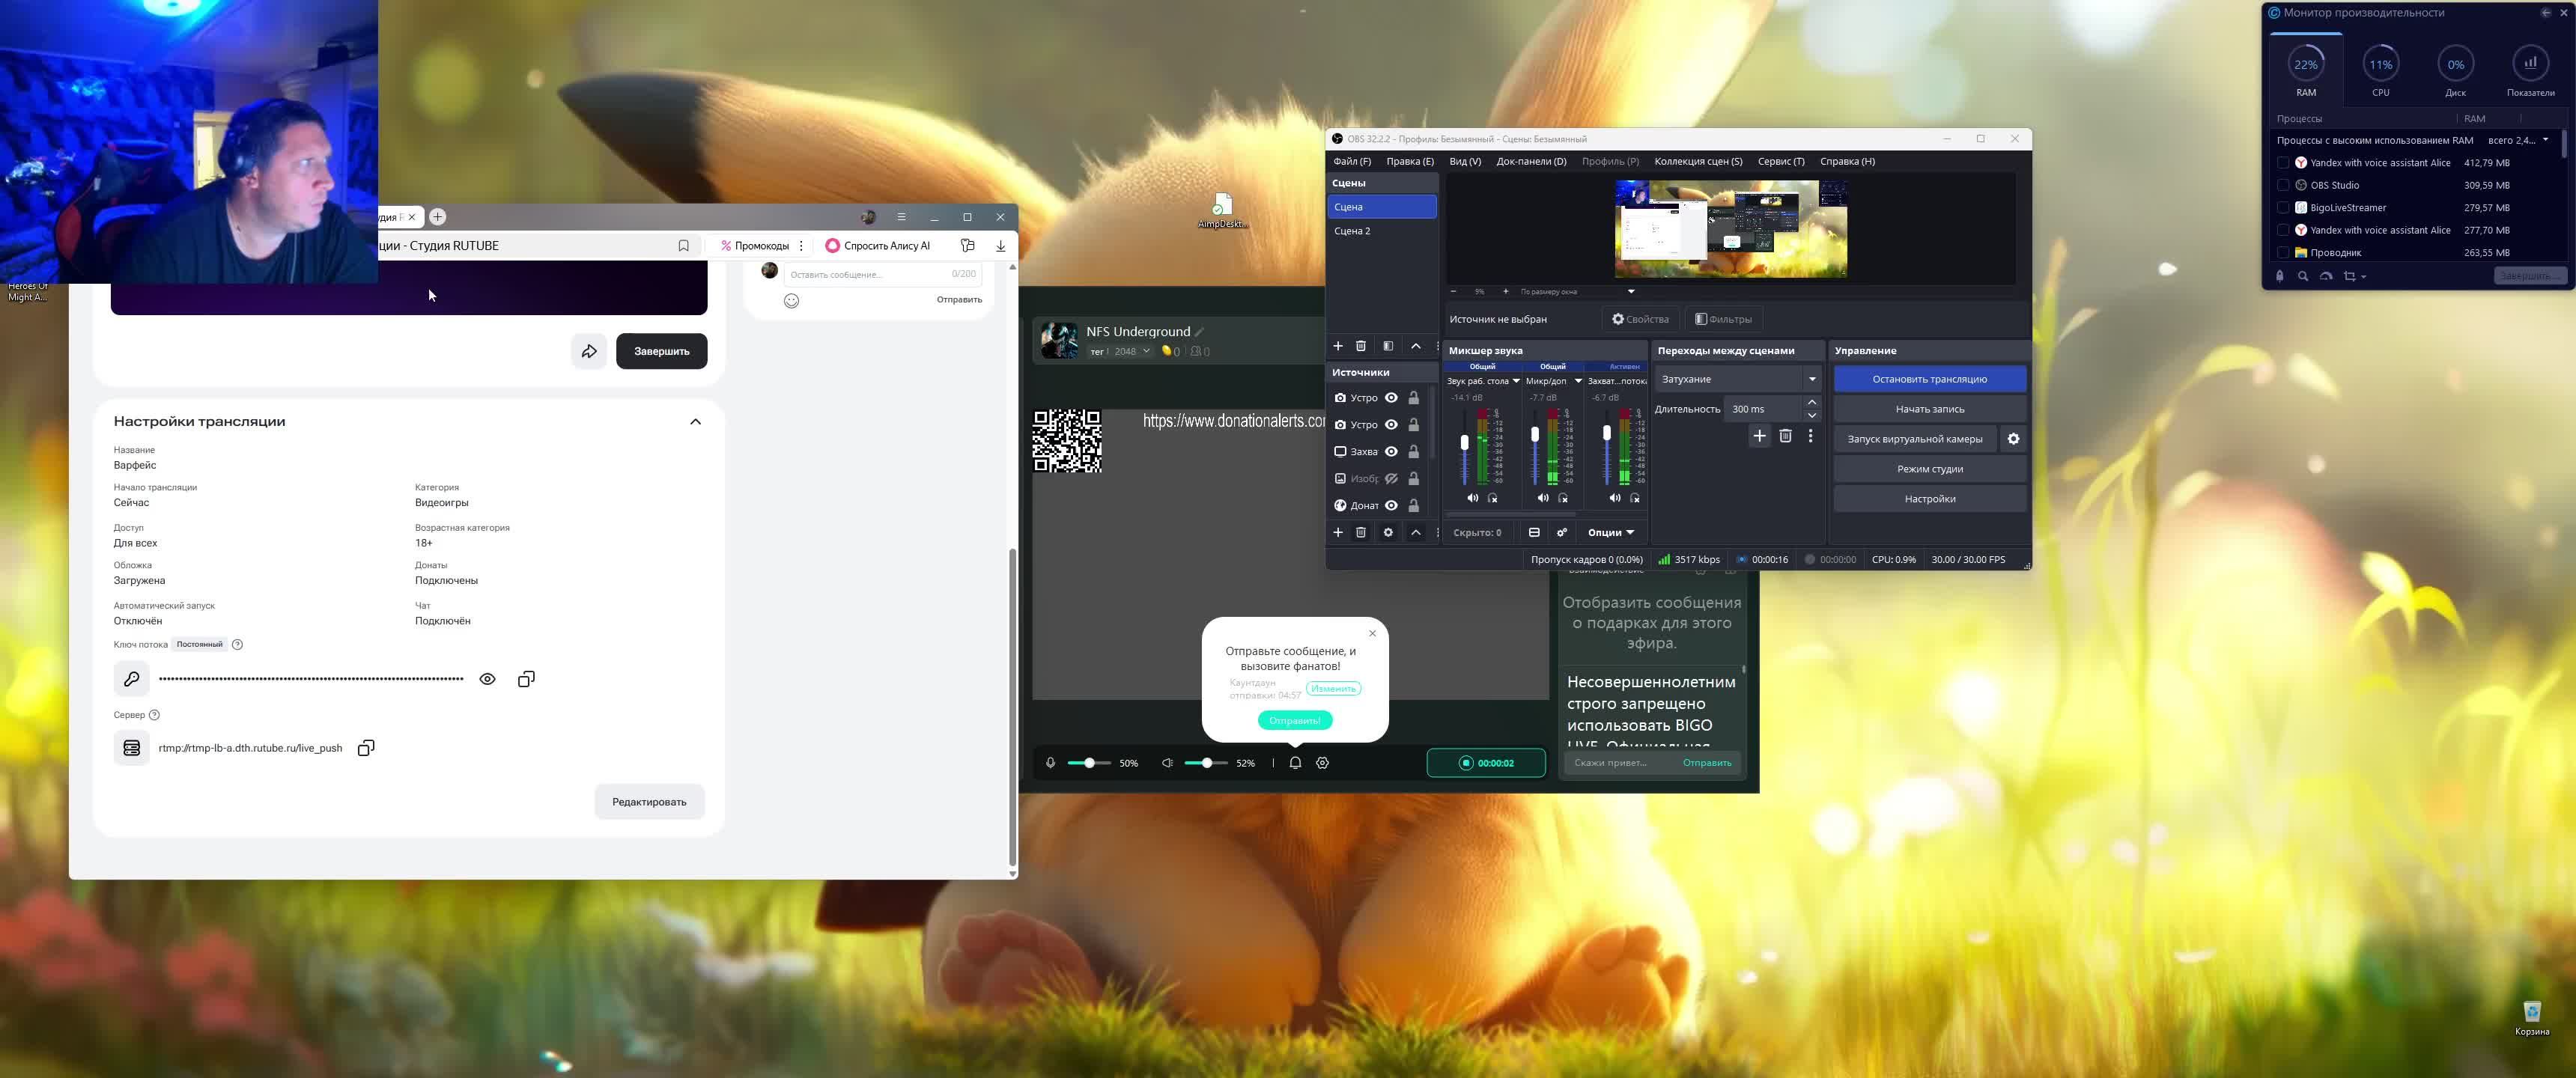Open emoji picker in RUTUBE chat
Screen dimensions: 2576x1078
pyautogui.click(x=791, y=300)
